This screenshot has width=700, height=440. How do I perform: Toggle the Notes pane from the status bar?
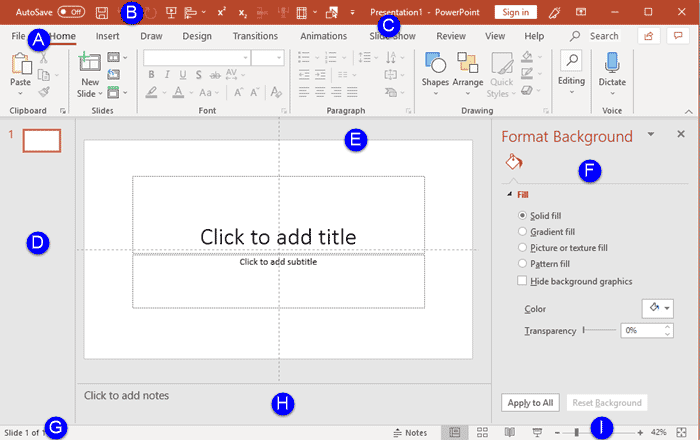tap(410, 432)
